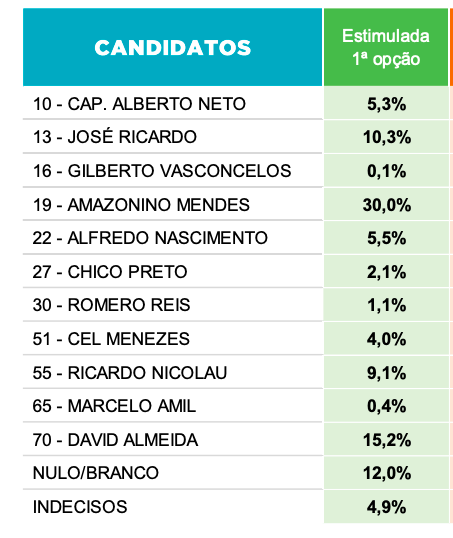This screenshot has height=538, width=453.
Task: Click candidate 55 - RICARDO NICOLAU
Action: [130, 373]
